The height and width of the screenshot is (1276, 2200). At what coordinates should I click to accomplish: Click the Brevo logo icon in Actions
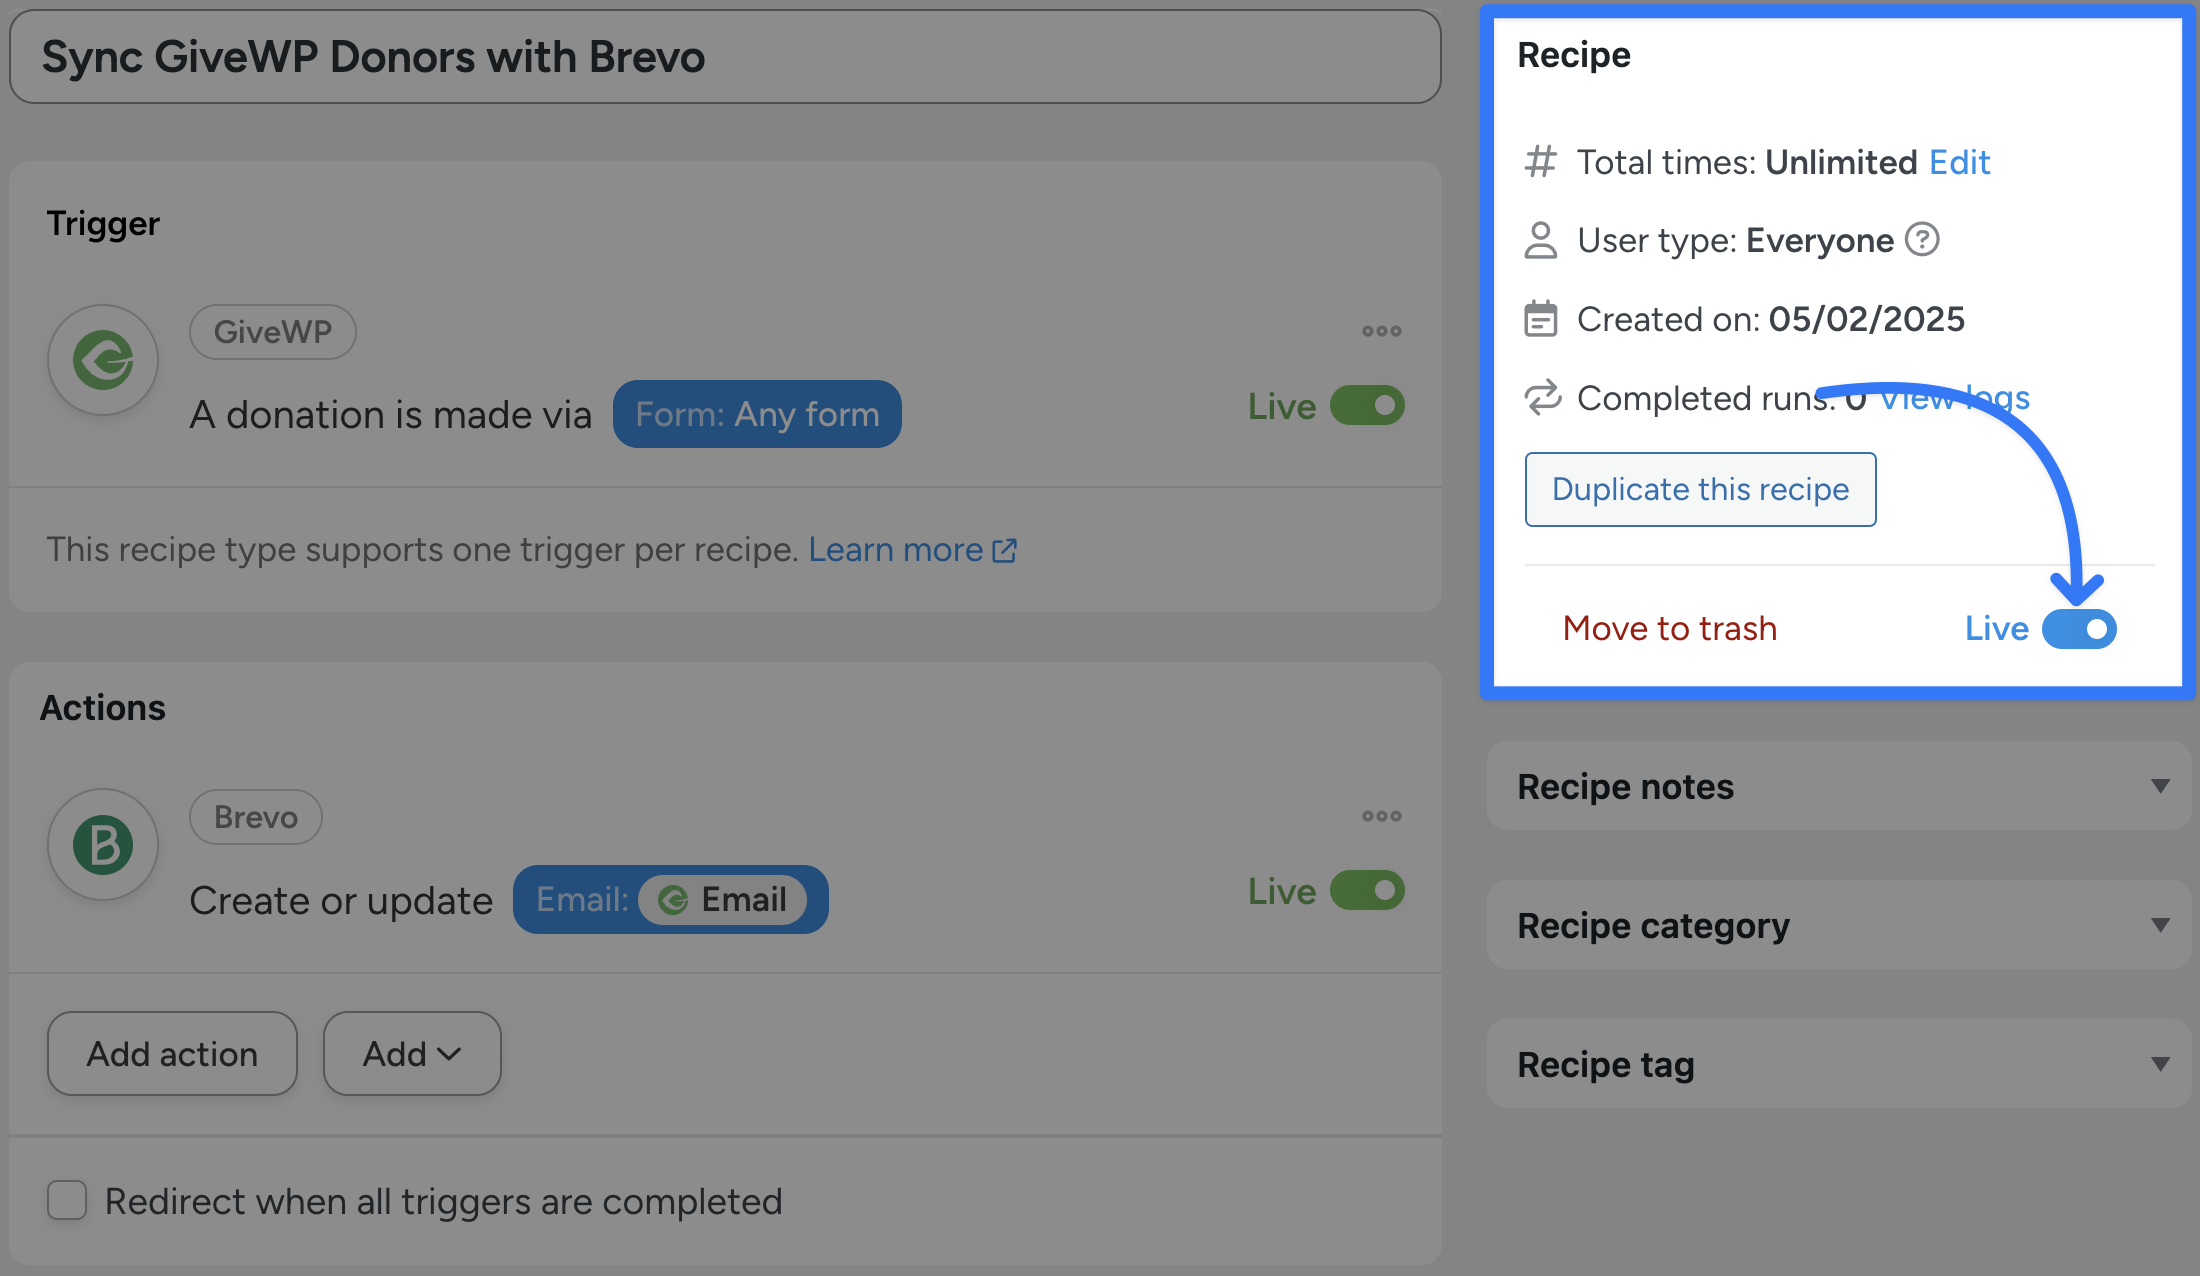(103, 845)
